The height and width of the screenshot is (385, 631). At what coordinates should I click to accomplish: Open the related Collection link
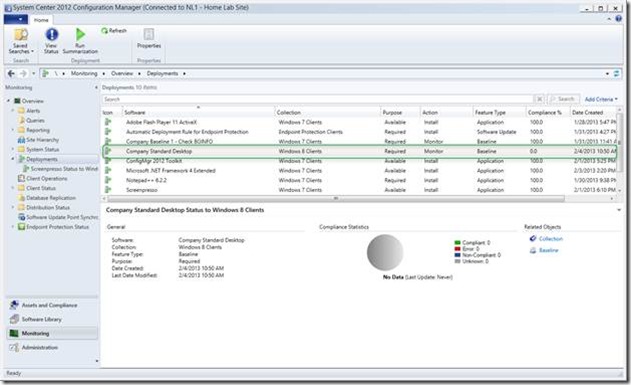(x=551, y=239)
